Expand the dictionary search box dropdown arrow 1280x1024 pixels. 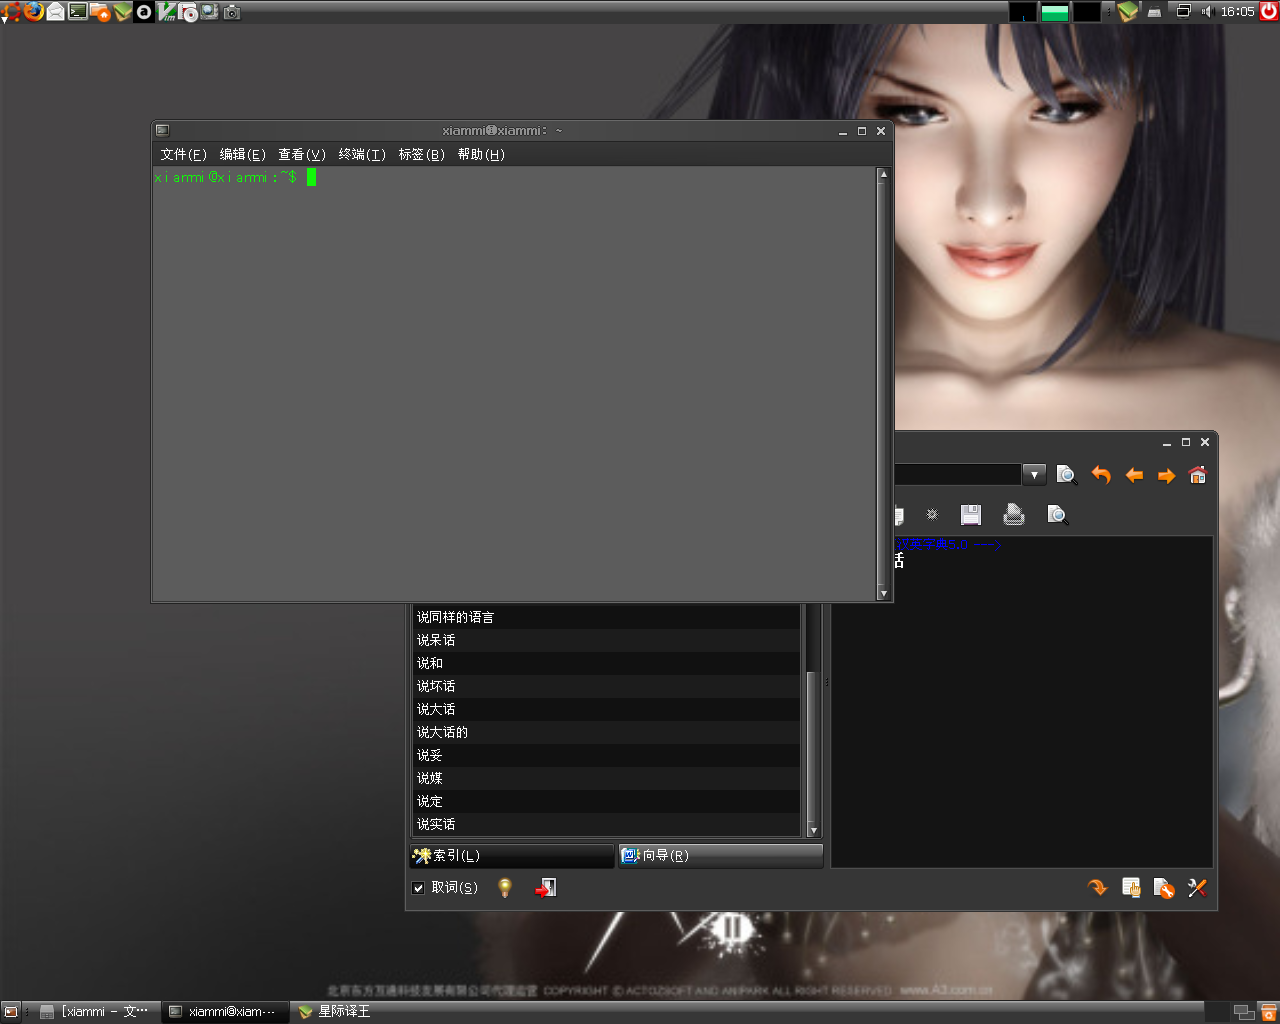[x=1035, y=475]
